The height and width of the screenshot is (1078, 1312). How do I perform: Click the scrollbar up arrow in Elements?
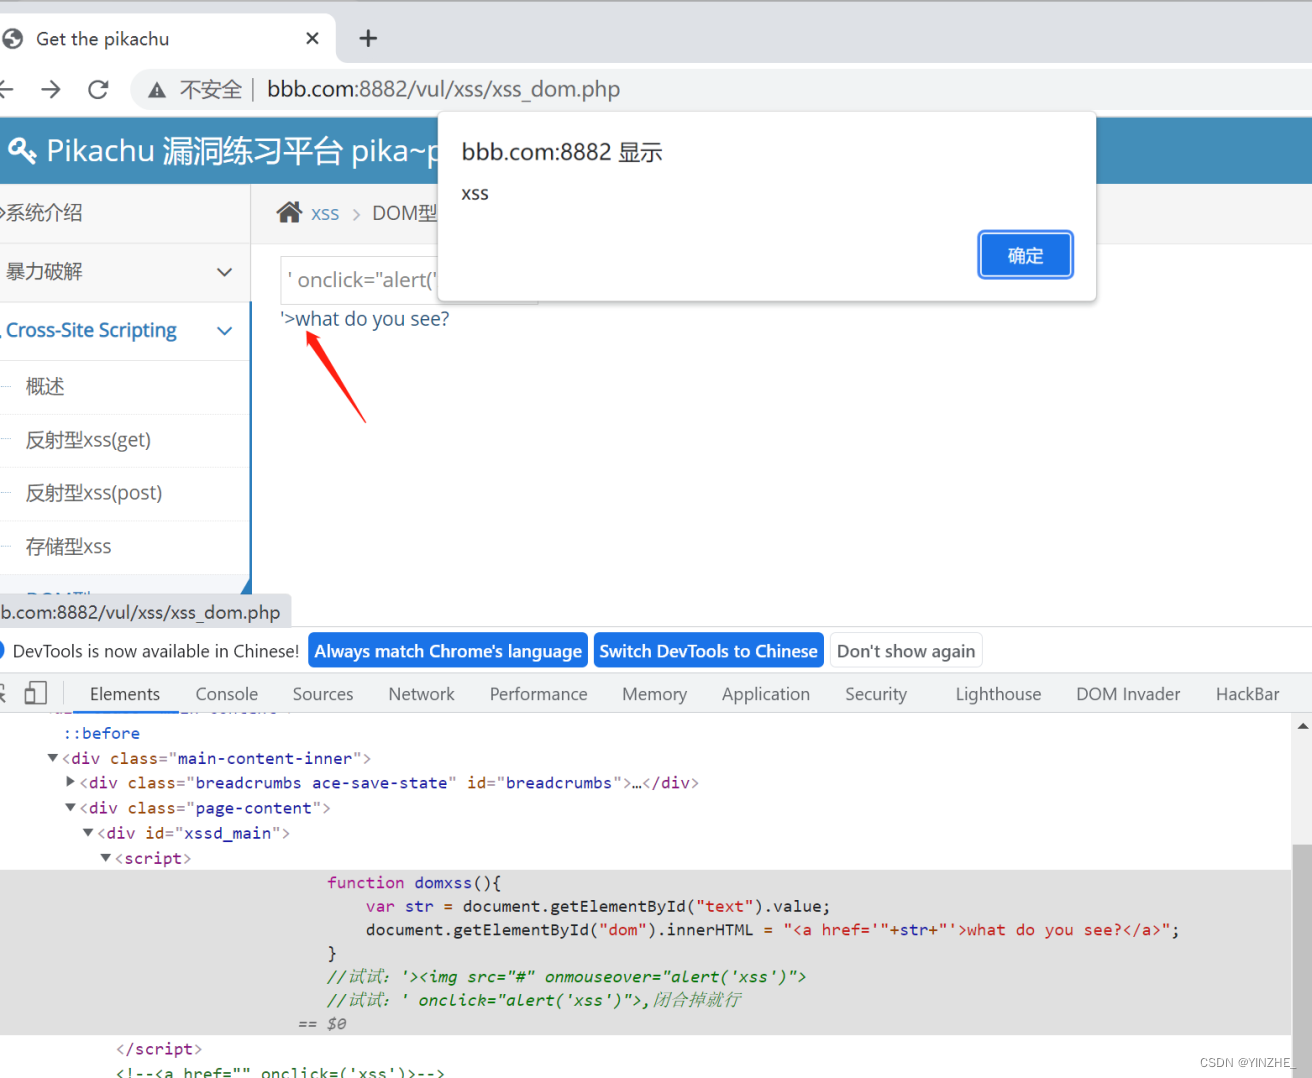pos(1302,726)
